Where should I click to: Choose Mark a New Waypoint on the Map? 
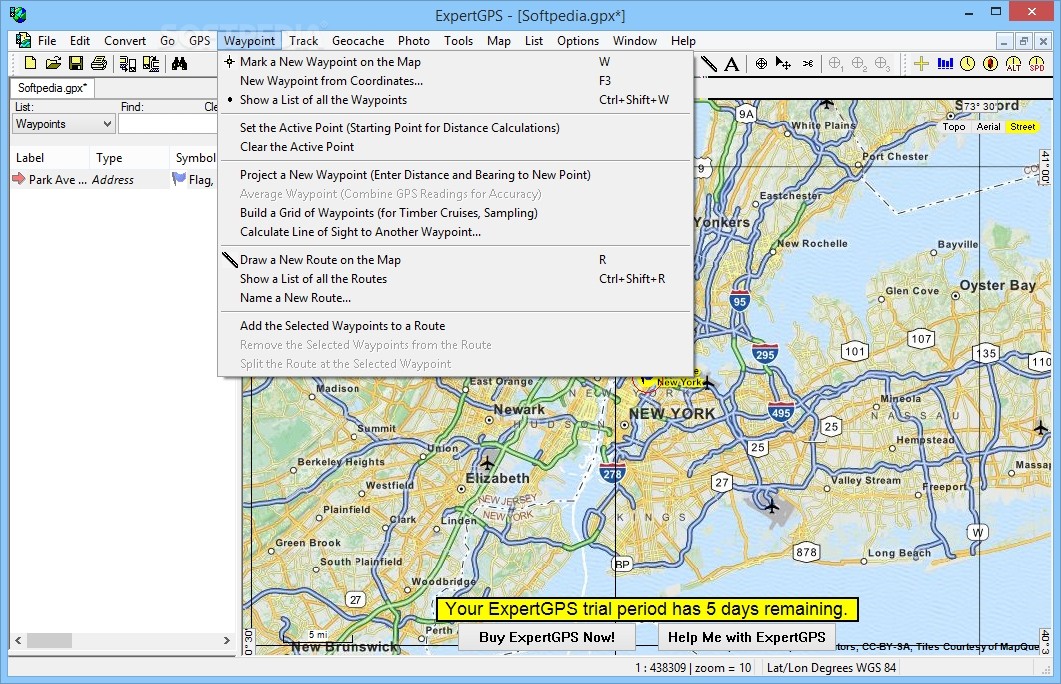(455, 62)
